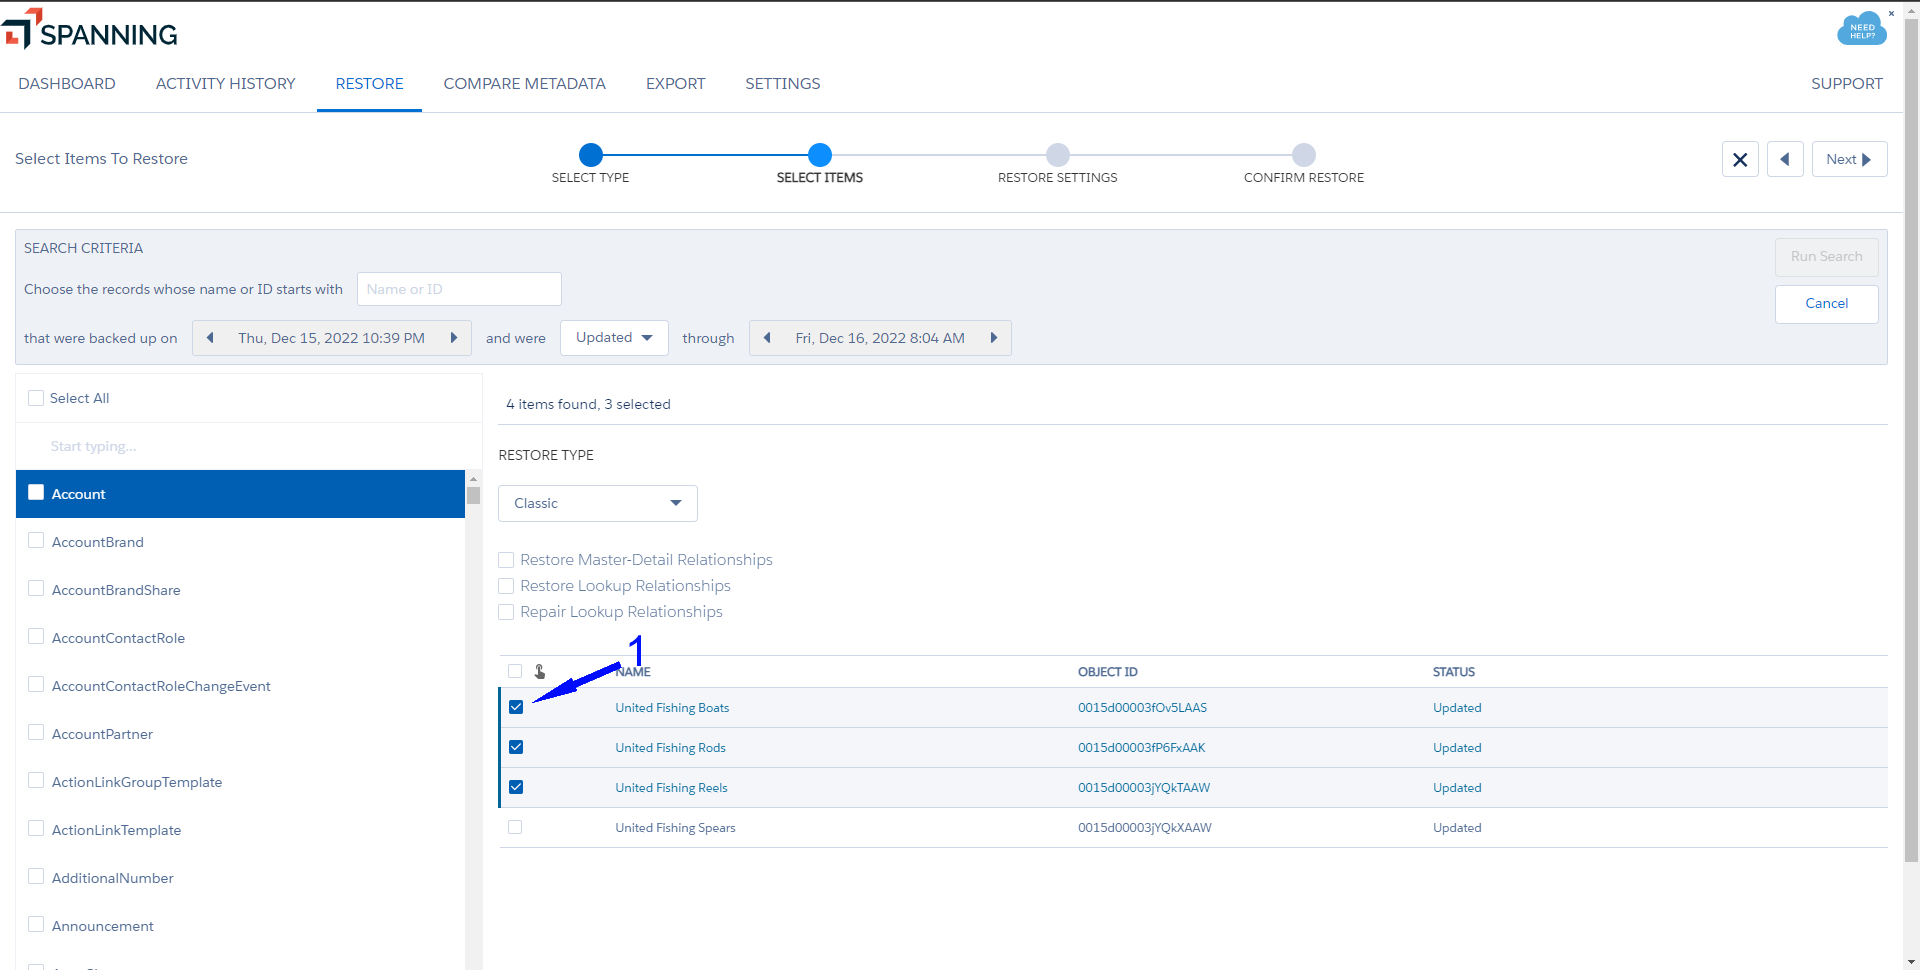
Task: Click the Restore Settings step circle
Action: [x=1058, y=155]
